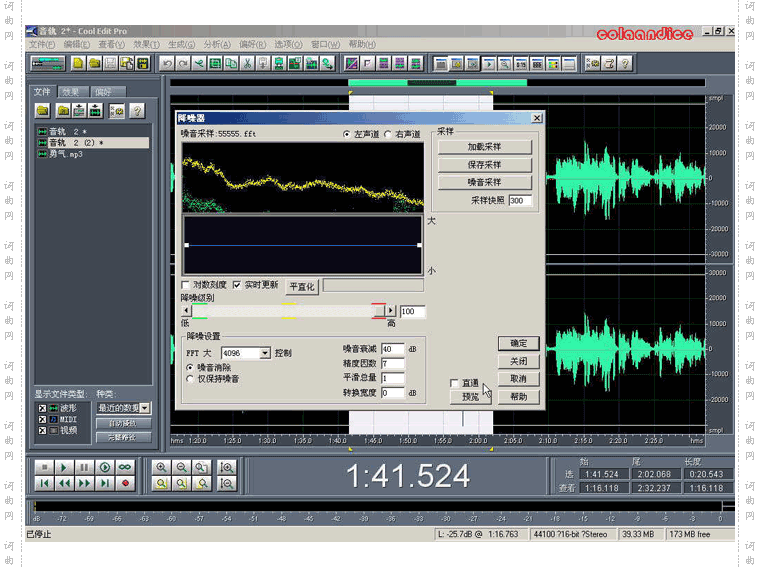Screen dimensions: 760x567
Task: Click the Zoom out full magnifier icon
Action: 202,467
